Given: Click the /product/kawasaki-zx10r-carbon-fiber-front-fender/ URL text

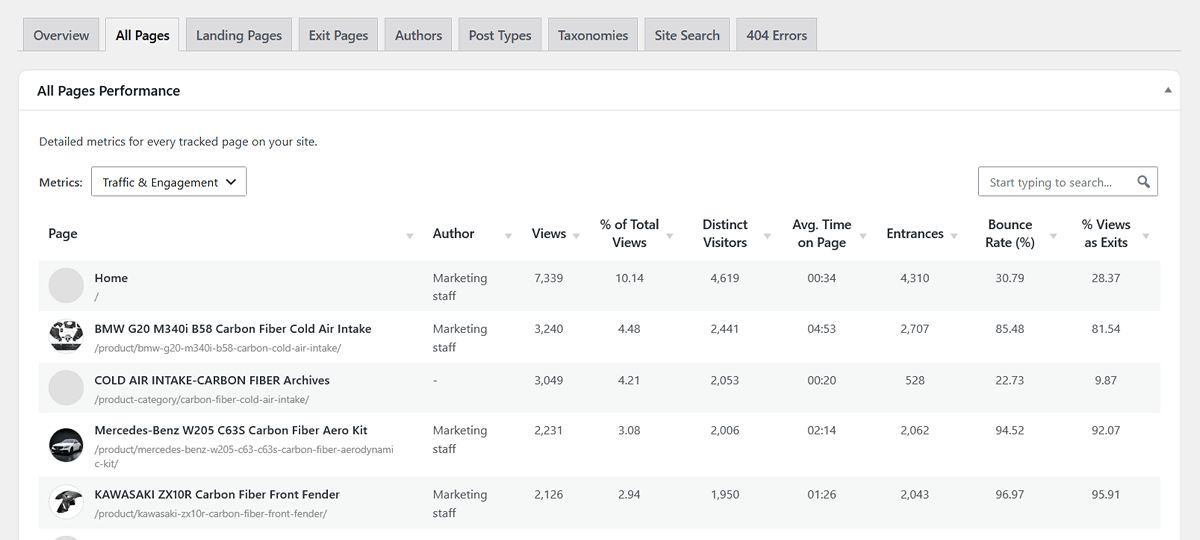Looking at the screenshot, I should pyautogui.click(x=211, y=513).
